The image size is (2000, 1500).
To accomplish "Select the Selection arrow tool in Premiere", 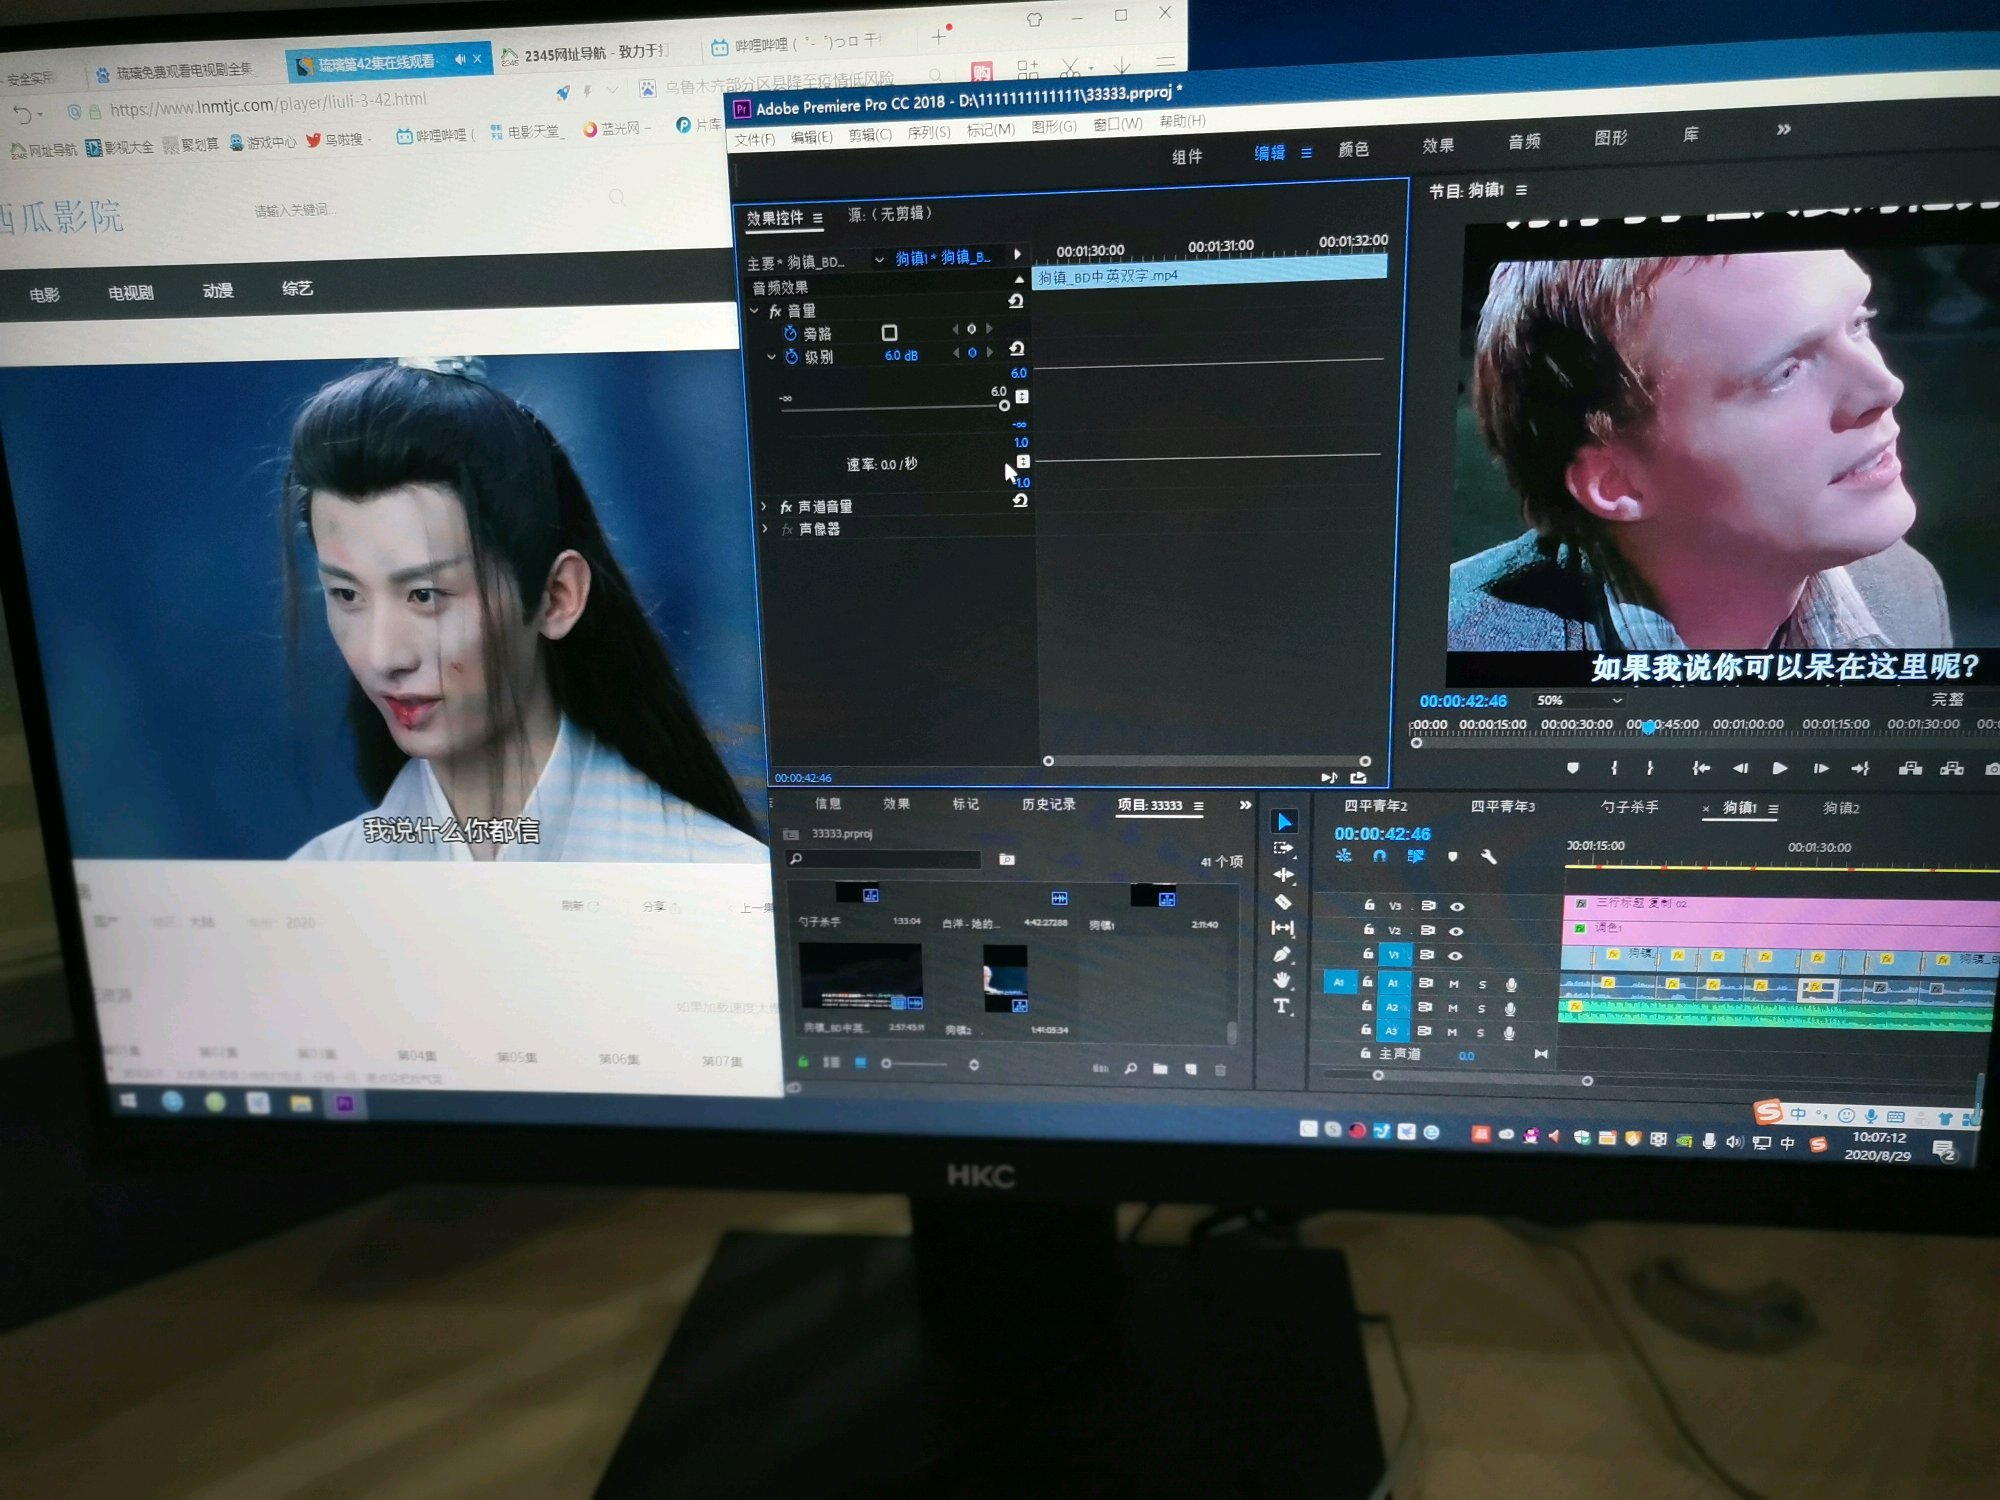I will pyautogui.click(x=1284, y=822).
